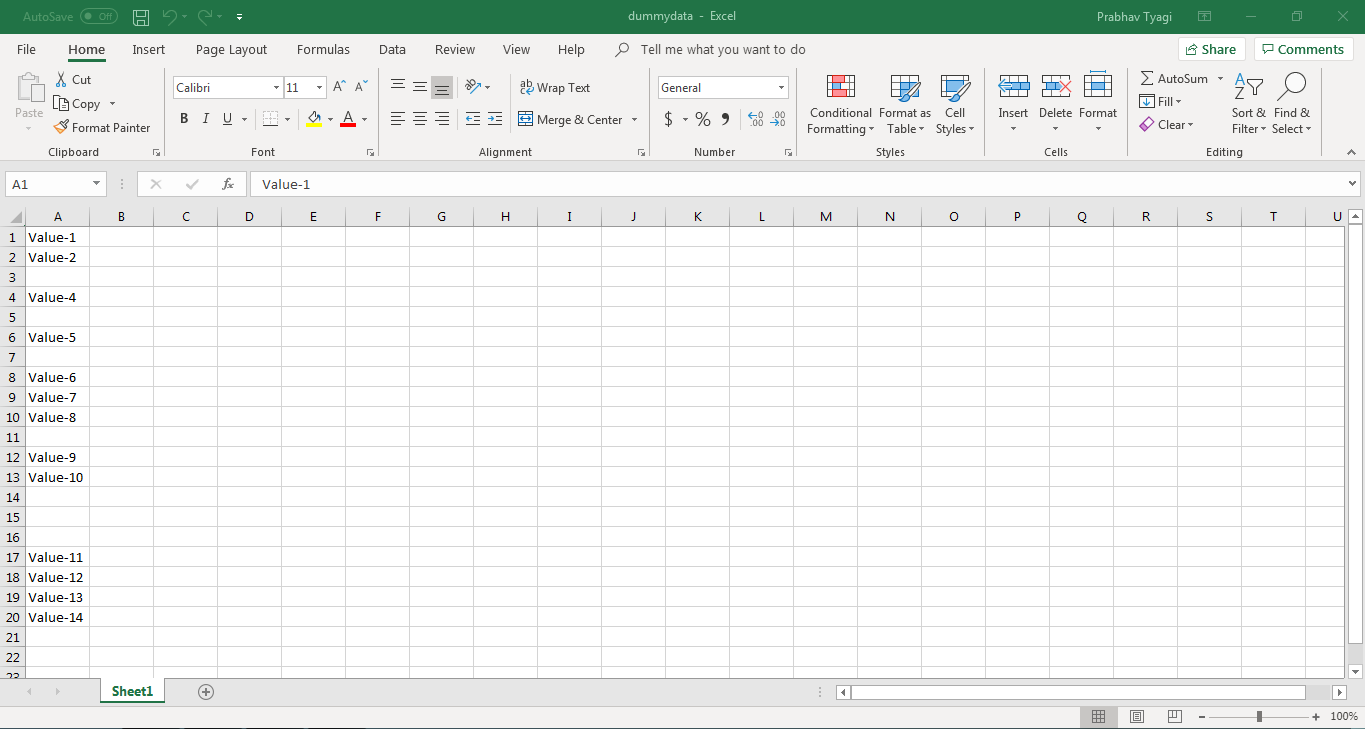1365x729 pixels.
Task: Open the Name Box dropdown arrow
Action: [97, 184]
